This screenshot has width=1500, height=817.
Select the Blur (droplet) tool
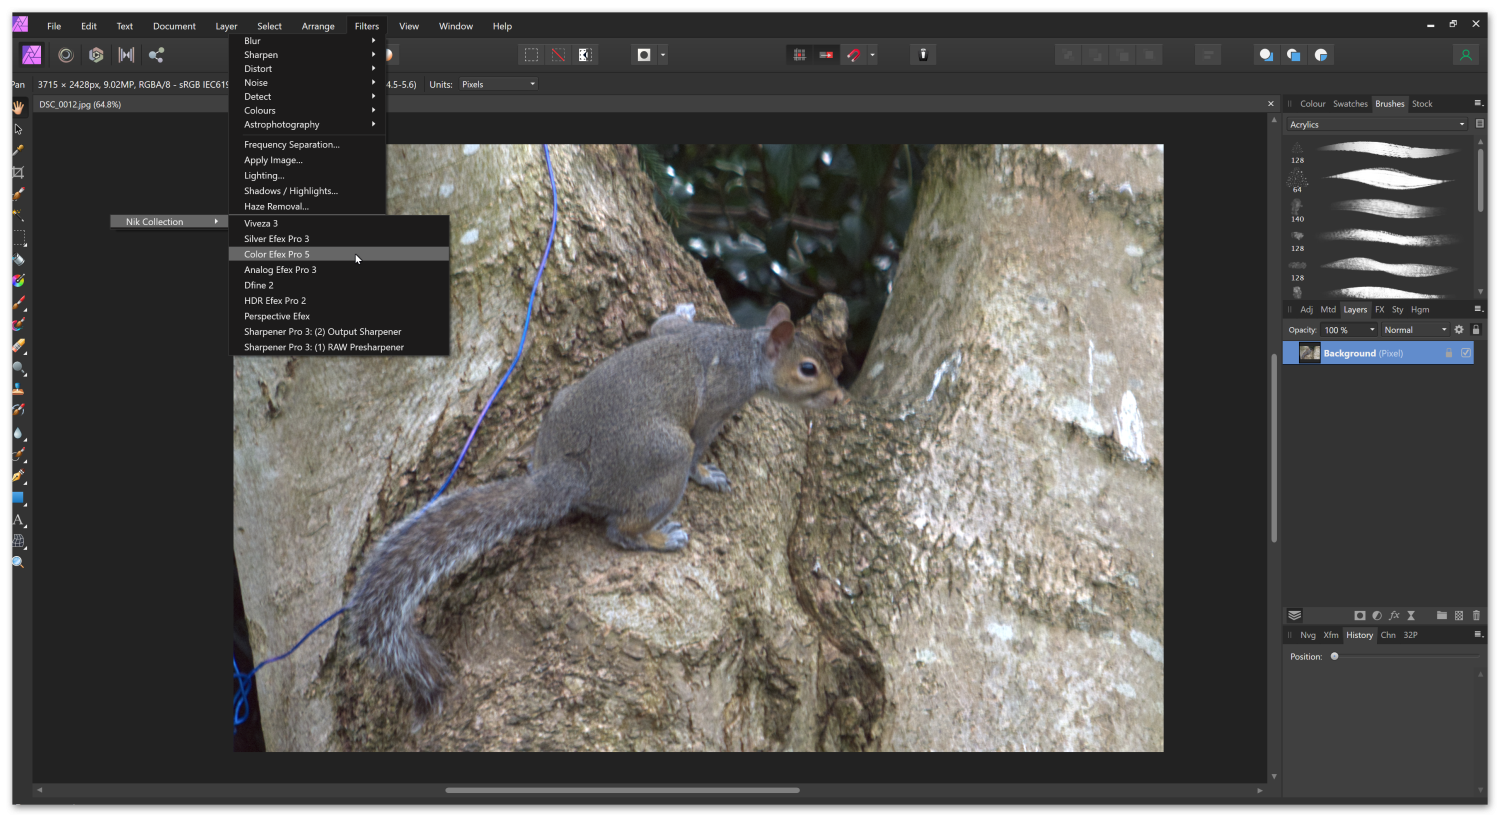tap(18, 433)
